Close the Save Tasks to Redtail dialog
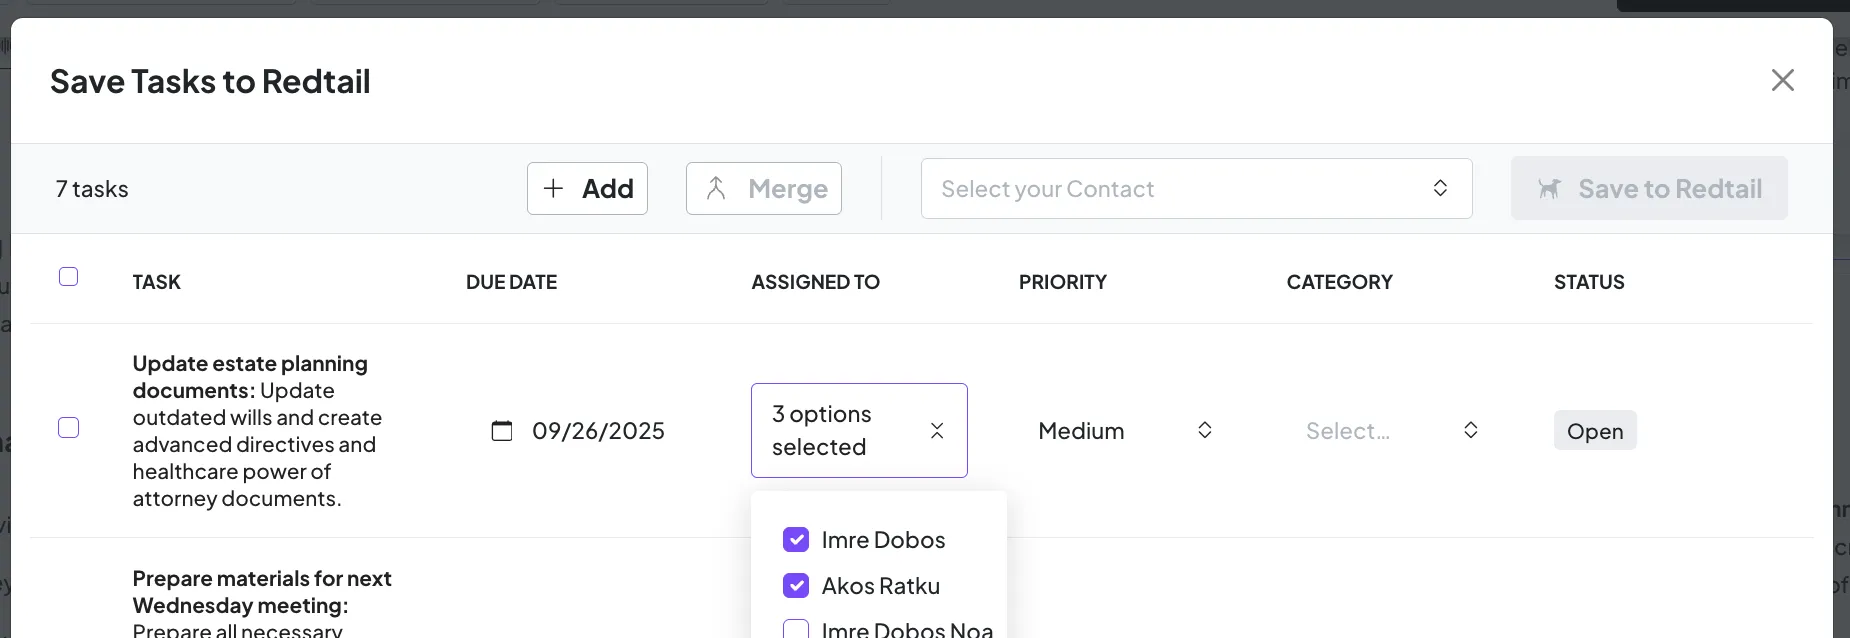 [x=1784, y=80]
